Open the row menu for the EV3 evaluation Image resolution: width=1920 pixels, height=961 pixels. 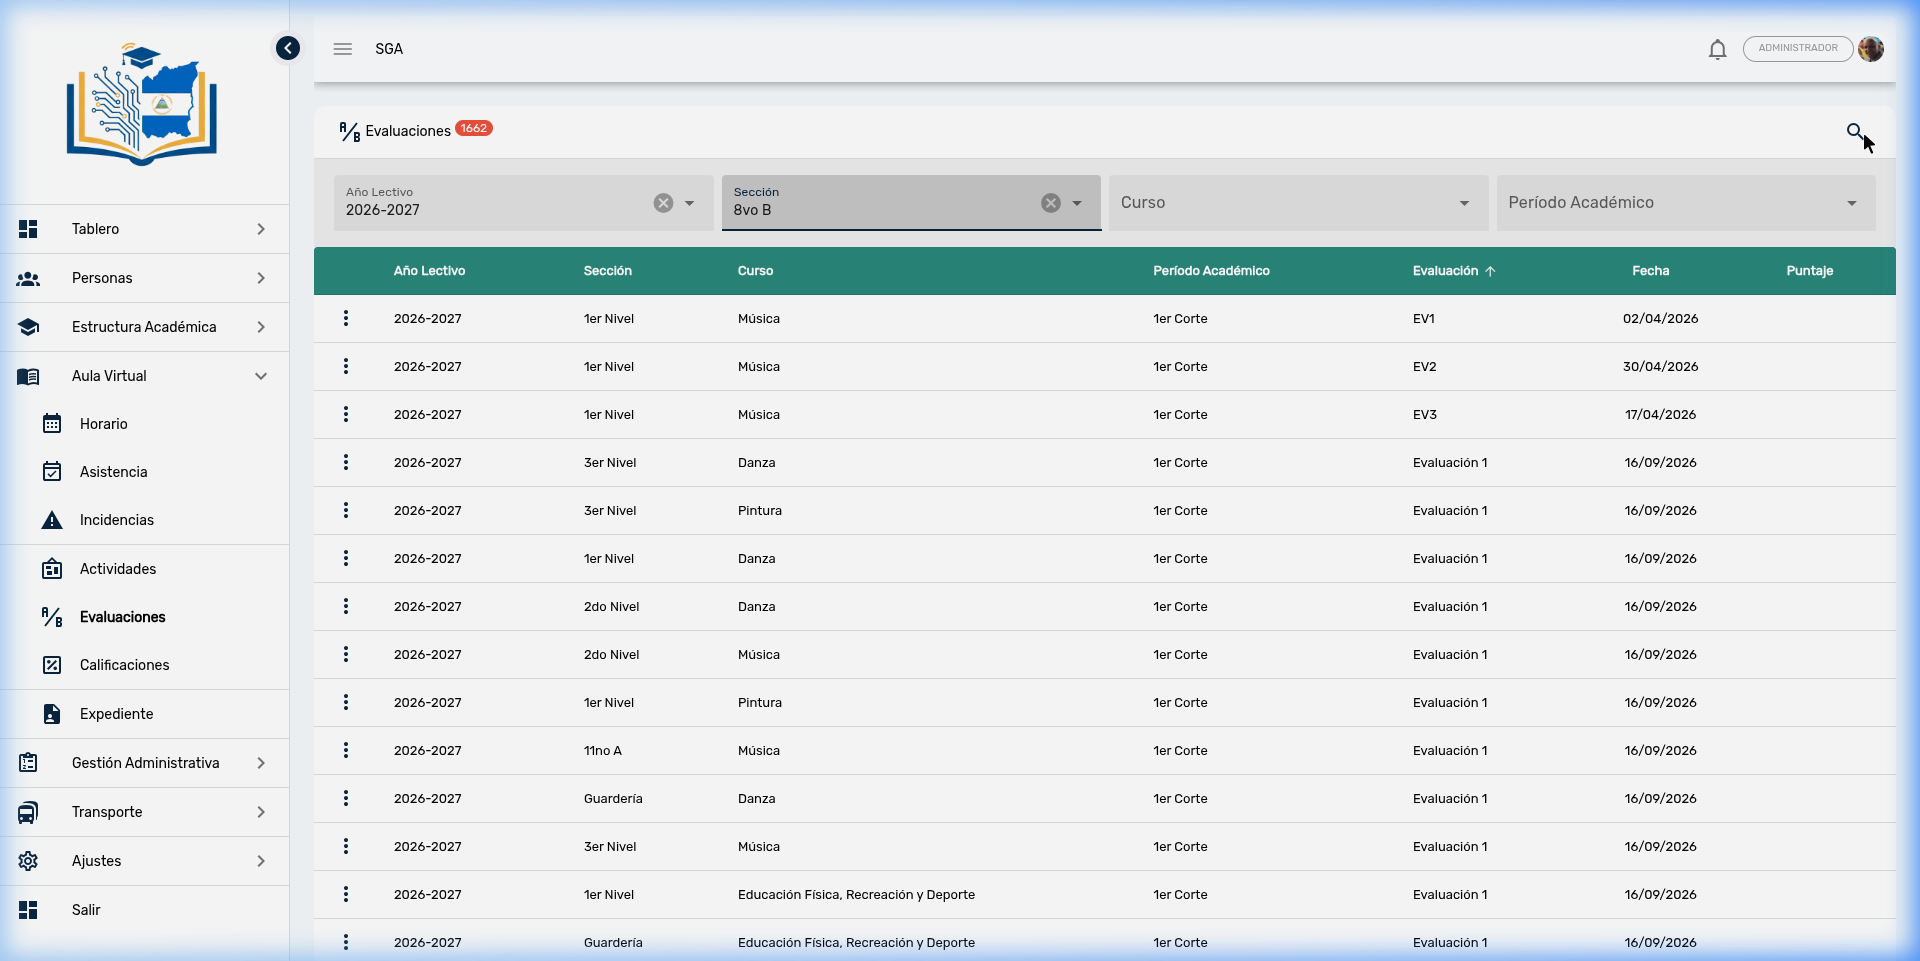tap(346, 414)
